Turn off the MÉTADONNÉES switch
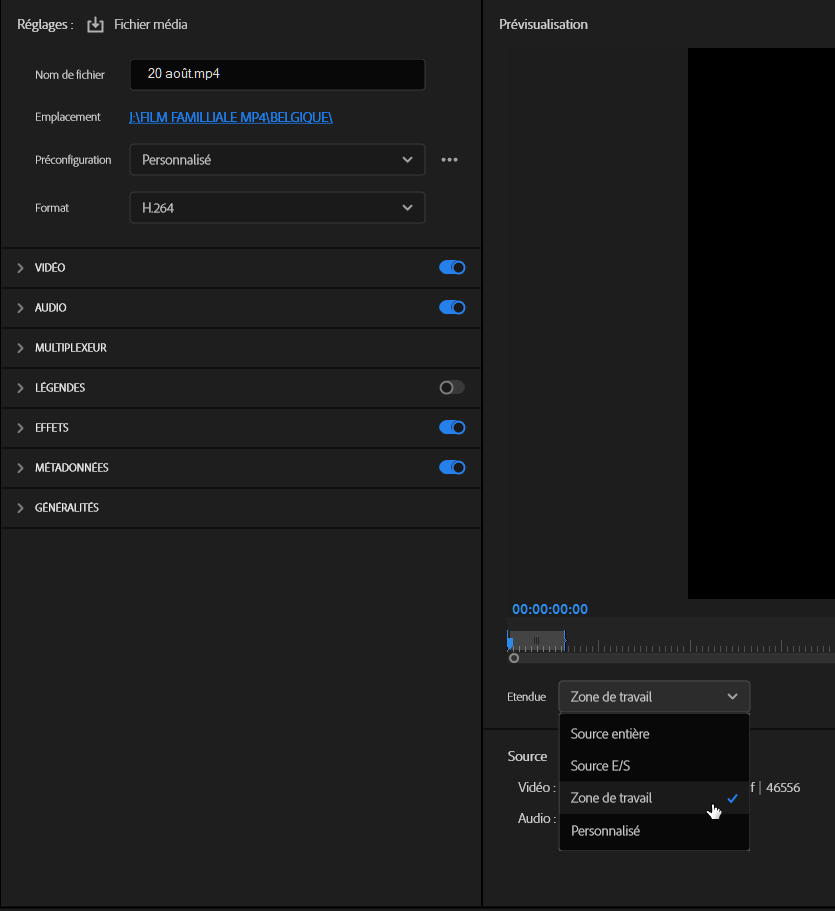This screenshot has width=835, height=911. pos(452,468)
